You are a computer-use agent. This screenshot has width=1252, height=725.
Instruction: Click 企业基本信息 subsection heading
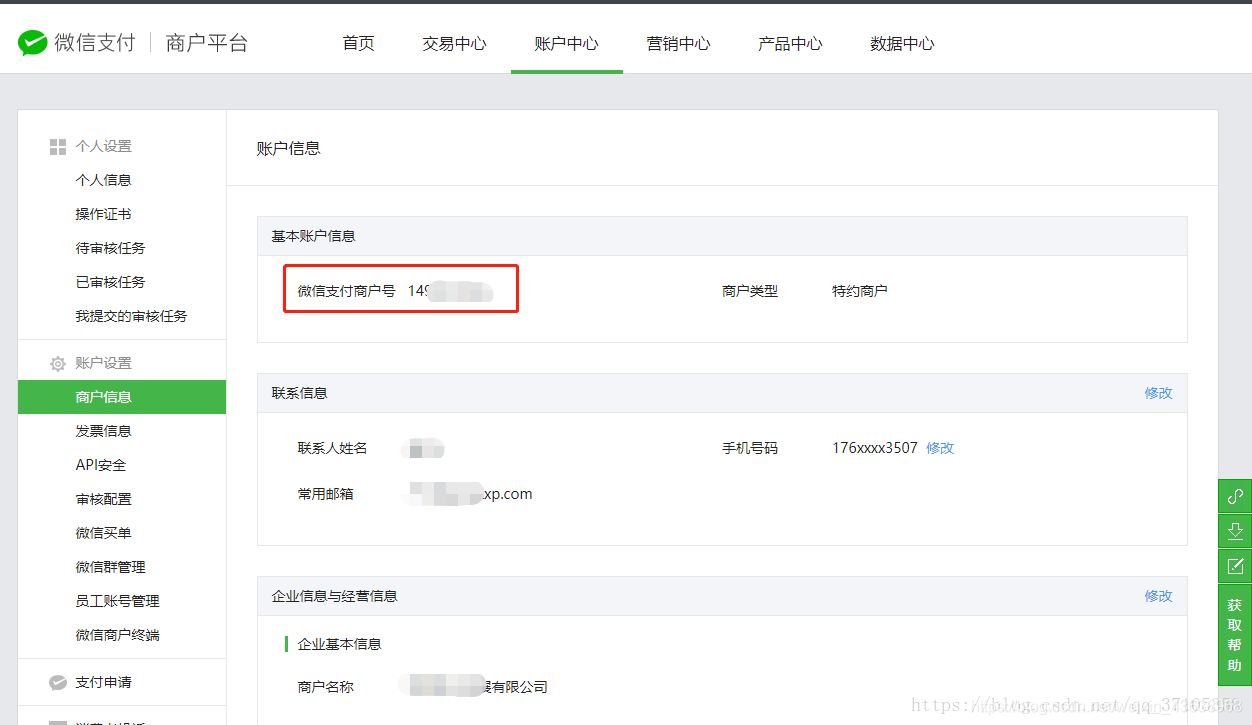(x=340, y=644)
